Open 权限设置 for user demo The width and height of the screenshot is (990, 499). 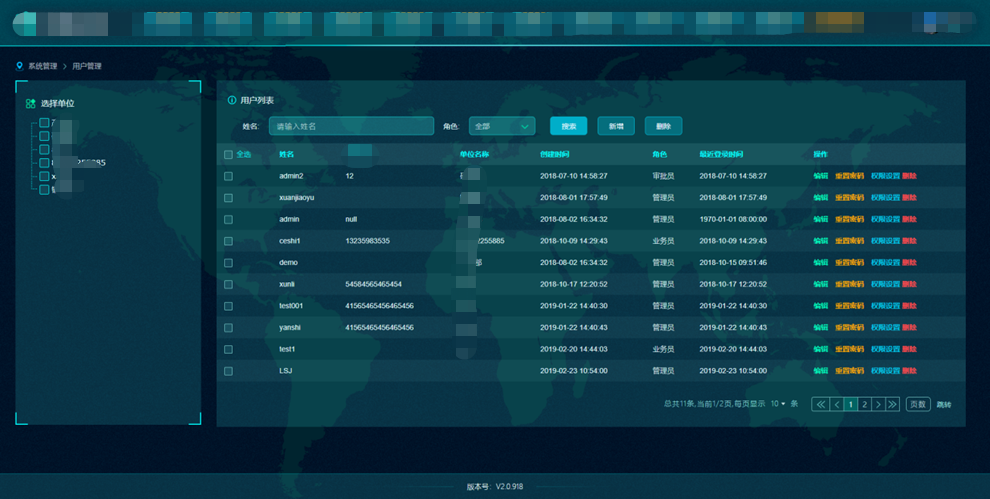pos(885,263)
